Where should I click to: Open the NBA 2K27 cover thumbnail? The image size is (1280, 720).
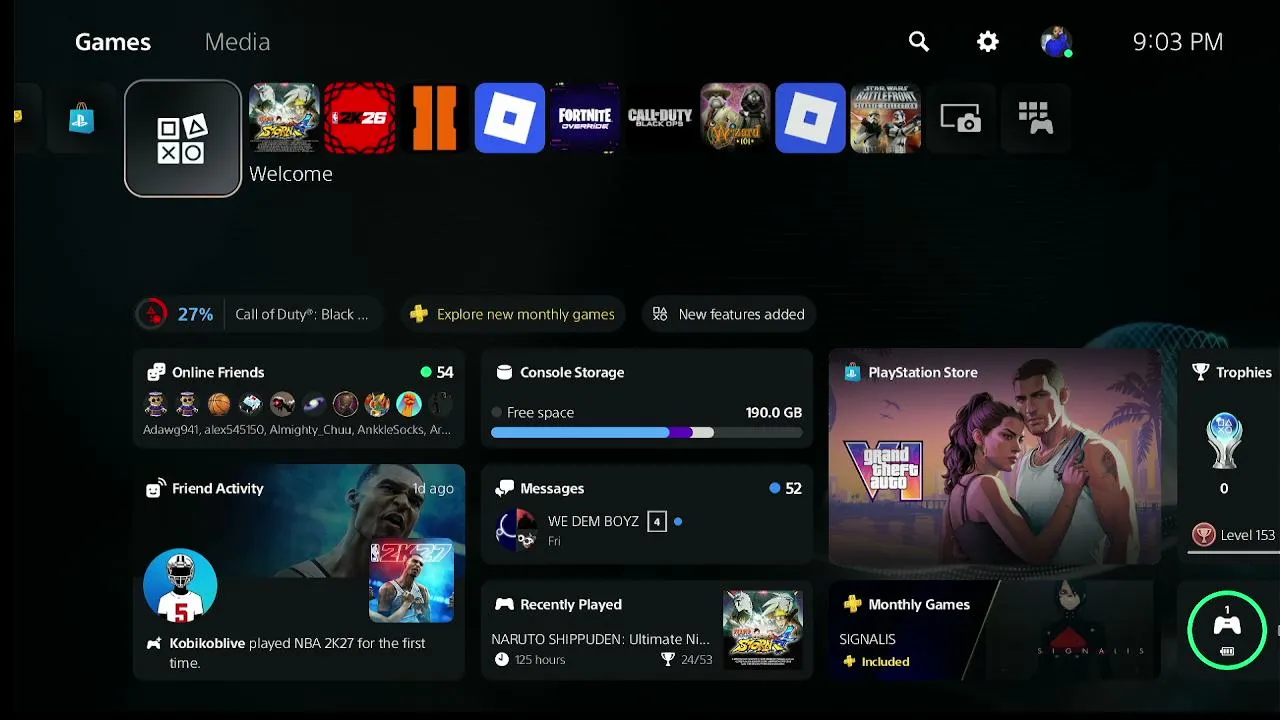(x=411, y=581)
